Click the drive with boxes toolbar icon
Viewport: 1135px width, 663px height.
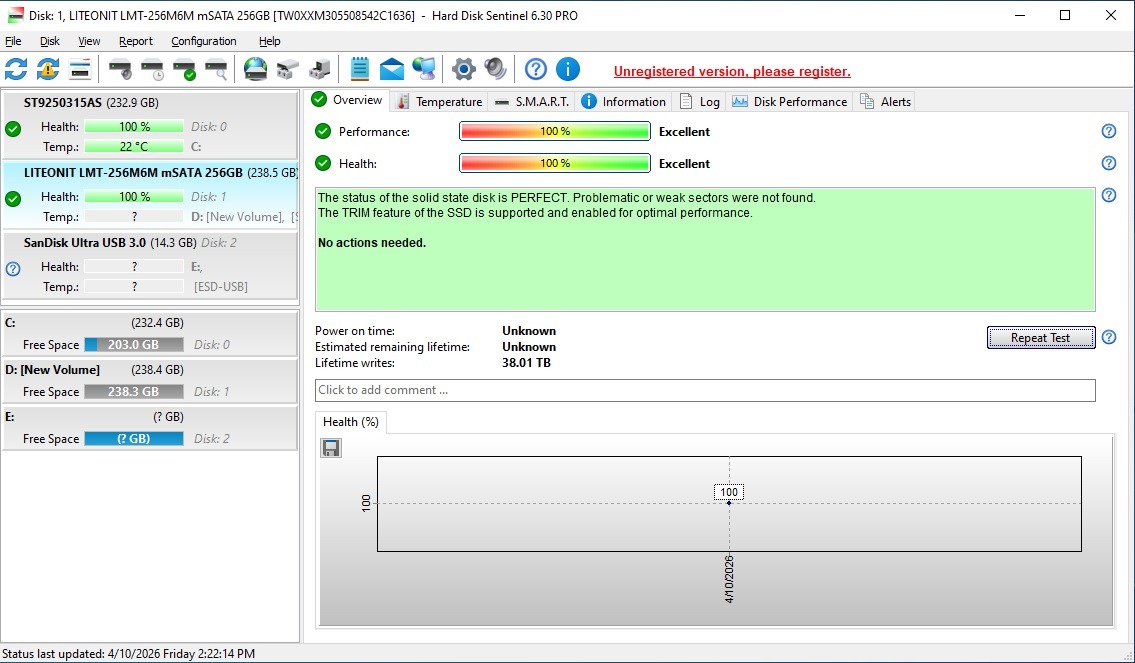click(287, 69)
